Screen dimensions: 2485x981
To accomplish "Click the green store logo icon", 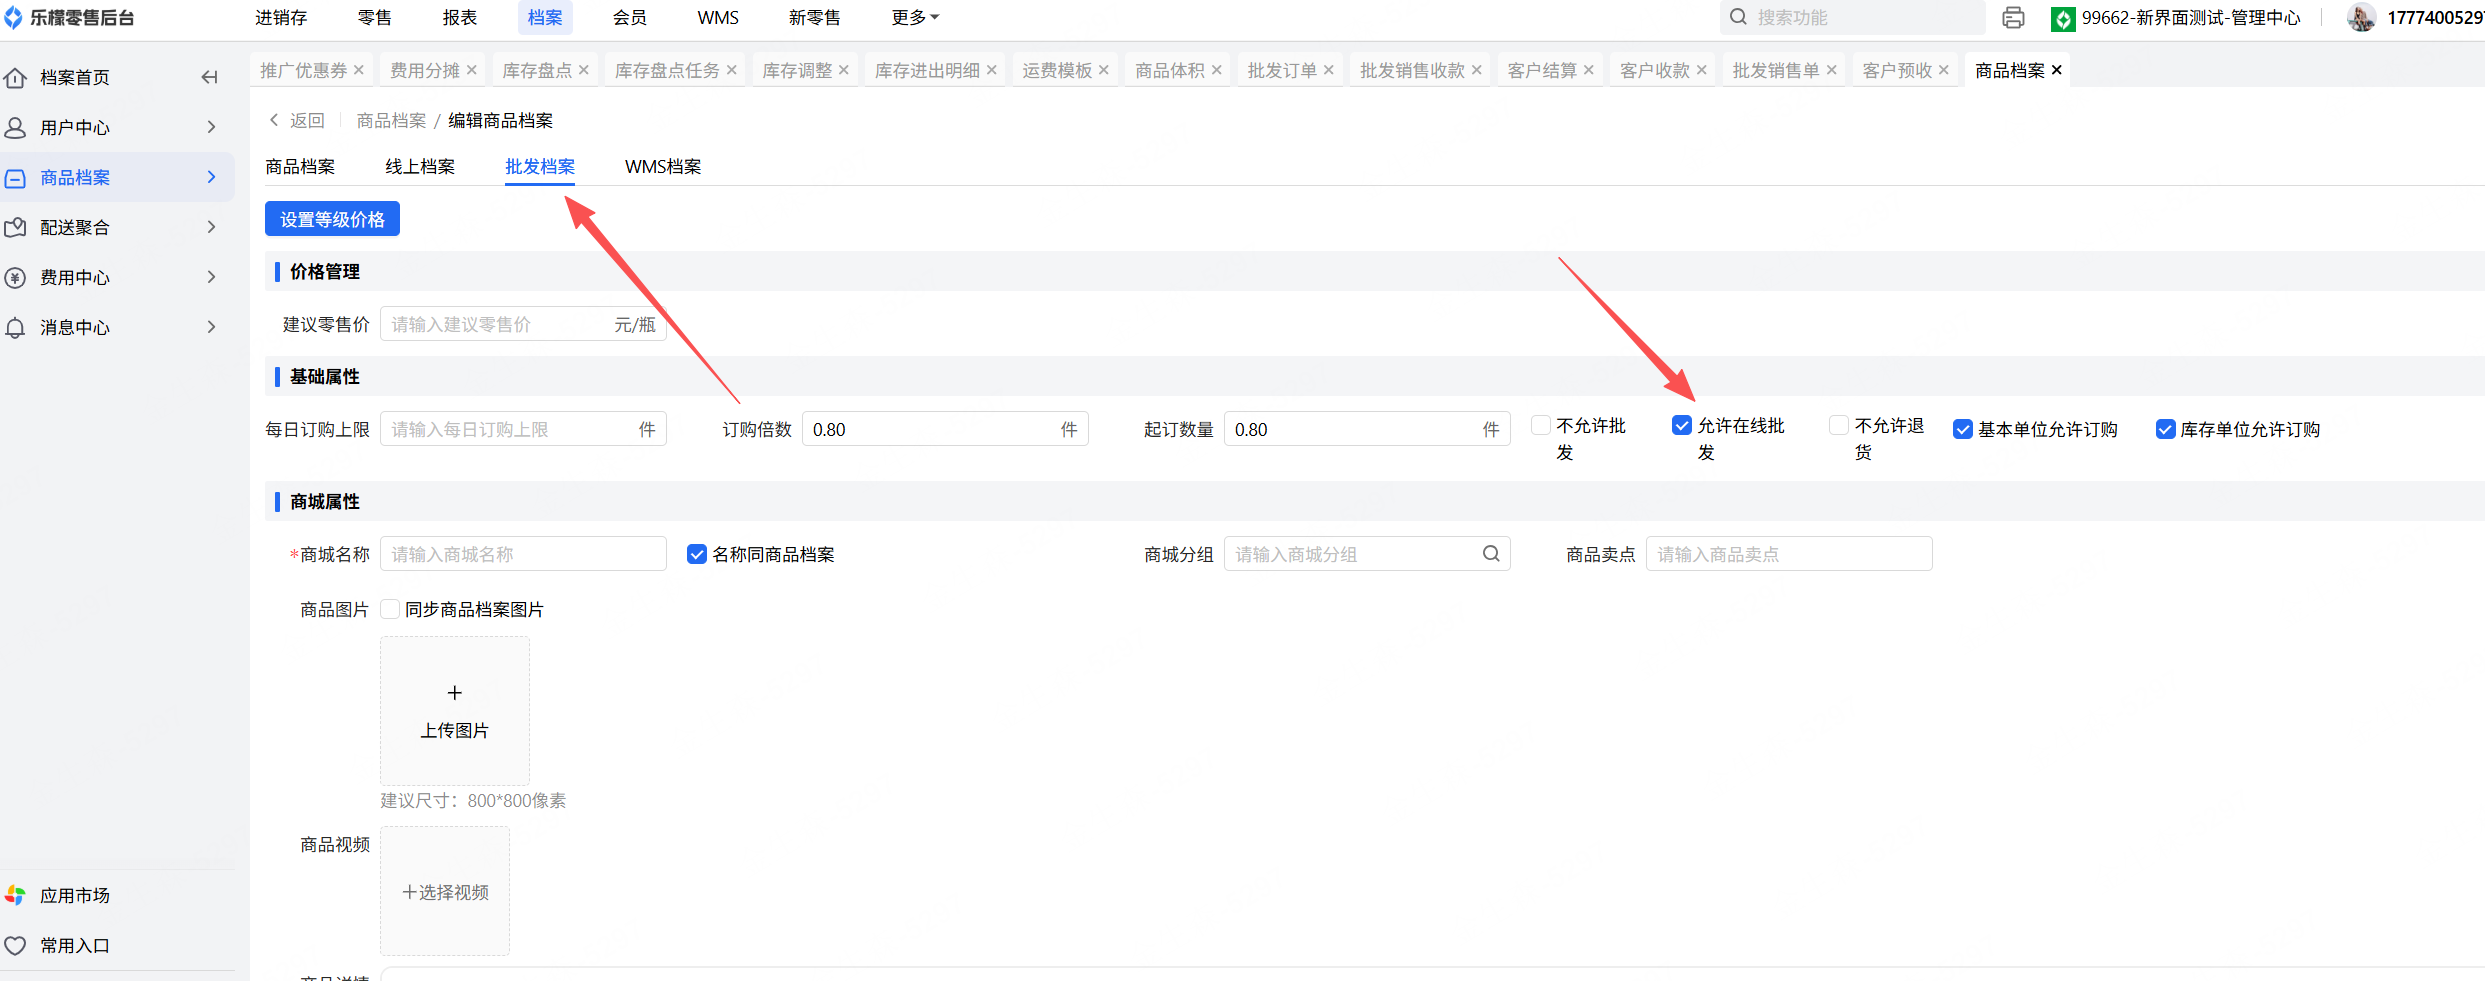I will (x=2062, y=18).
